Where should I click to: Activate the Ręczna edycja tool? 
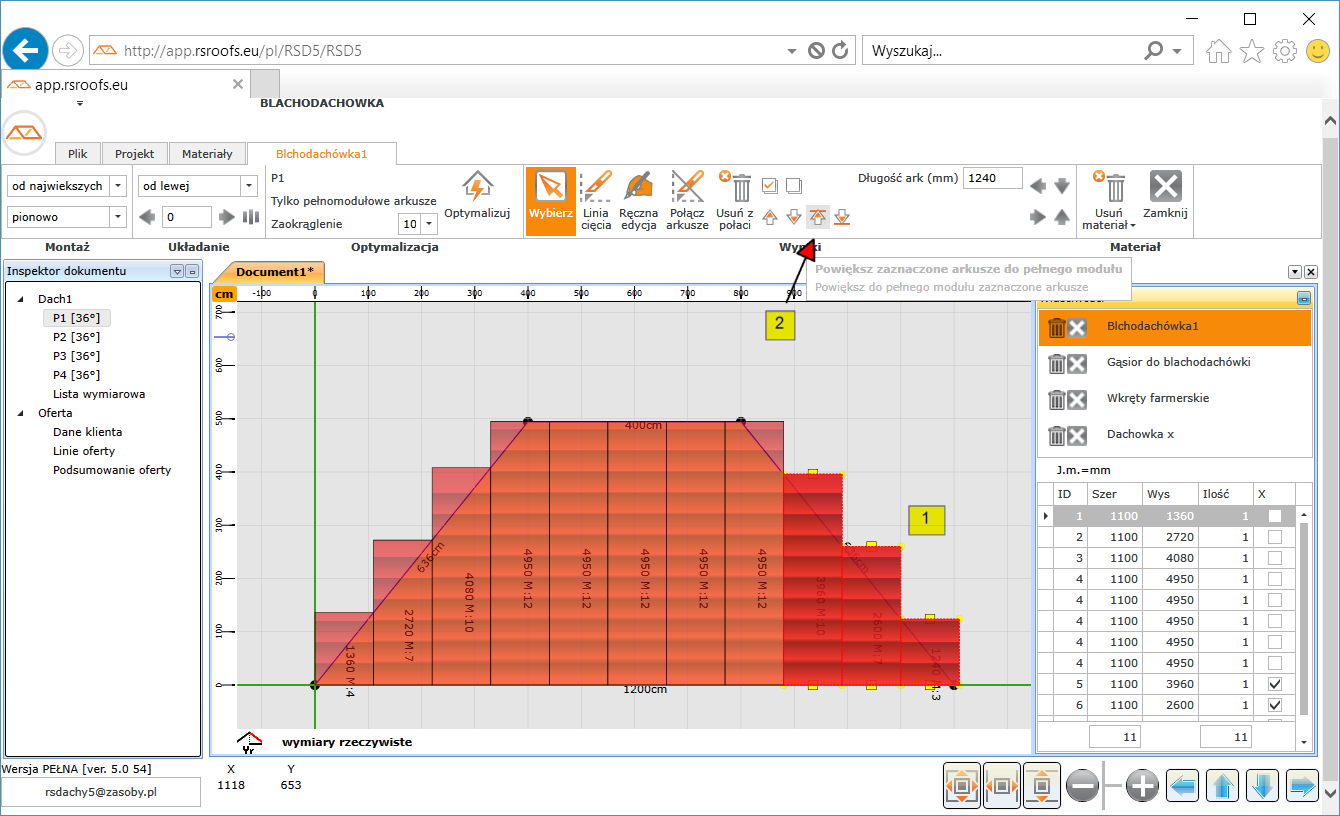[x=638, y=188]
